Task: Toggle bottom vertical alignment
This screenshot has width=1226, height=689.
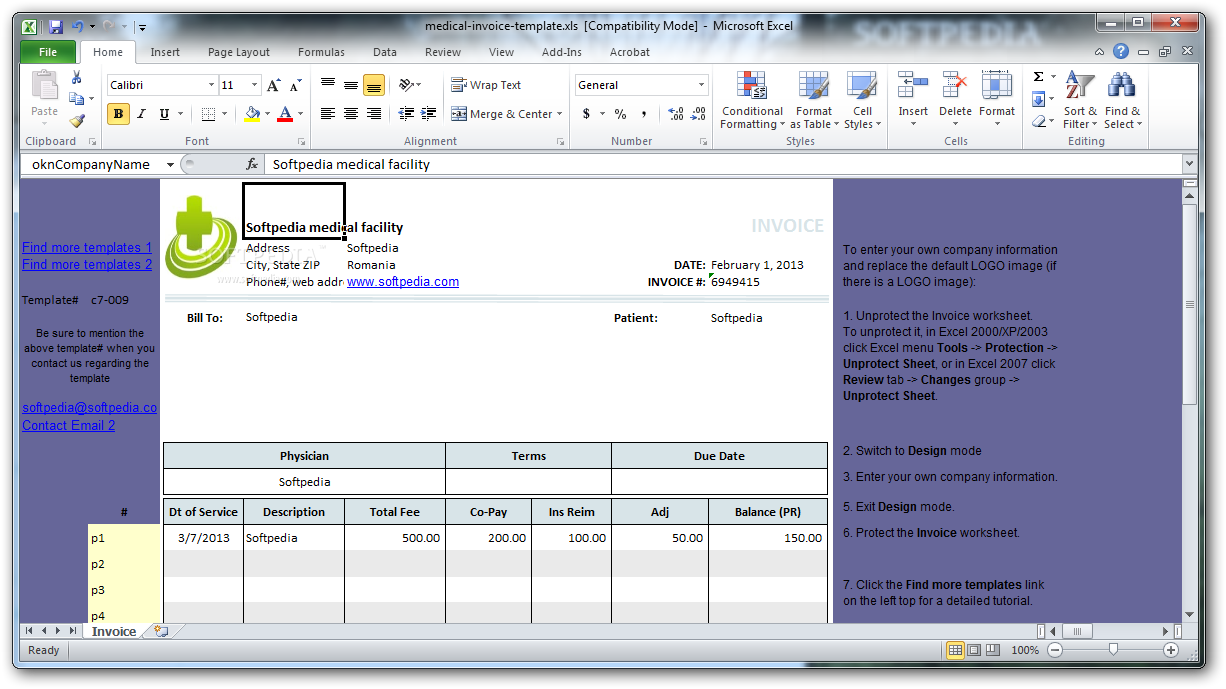Action: pos(374,85)
